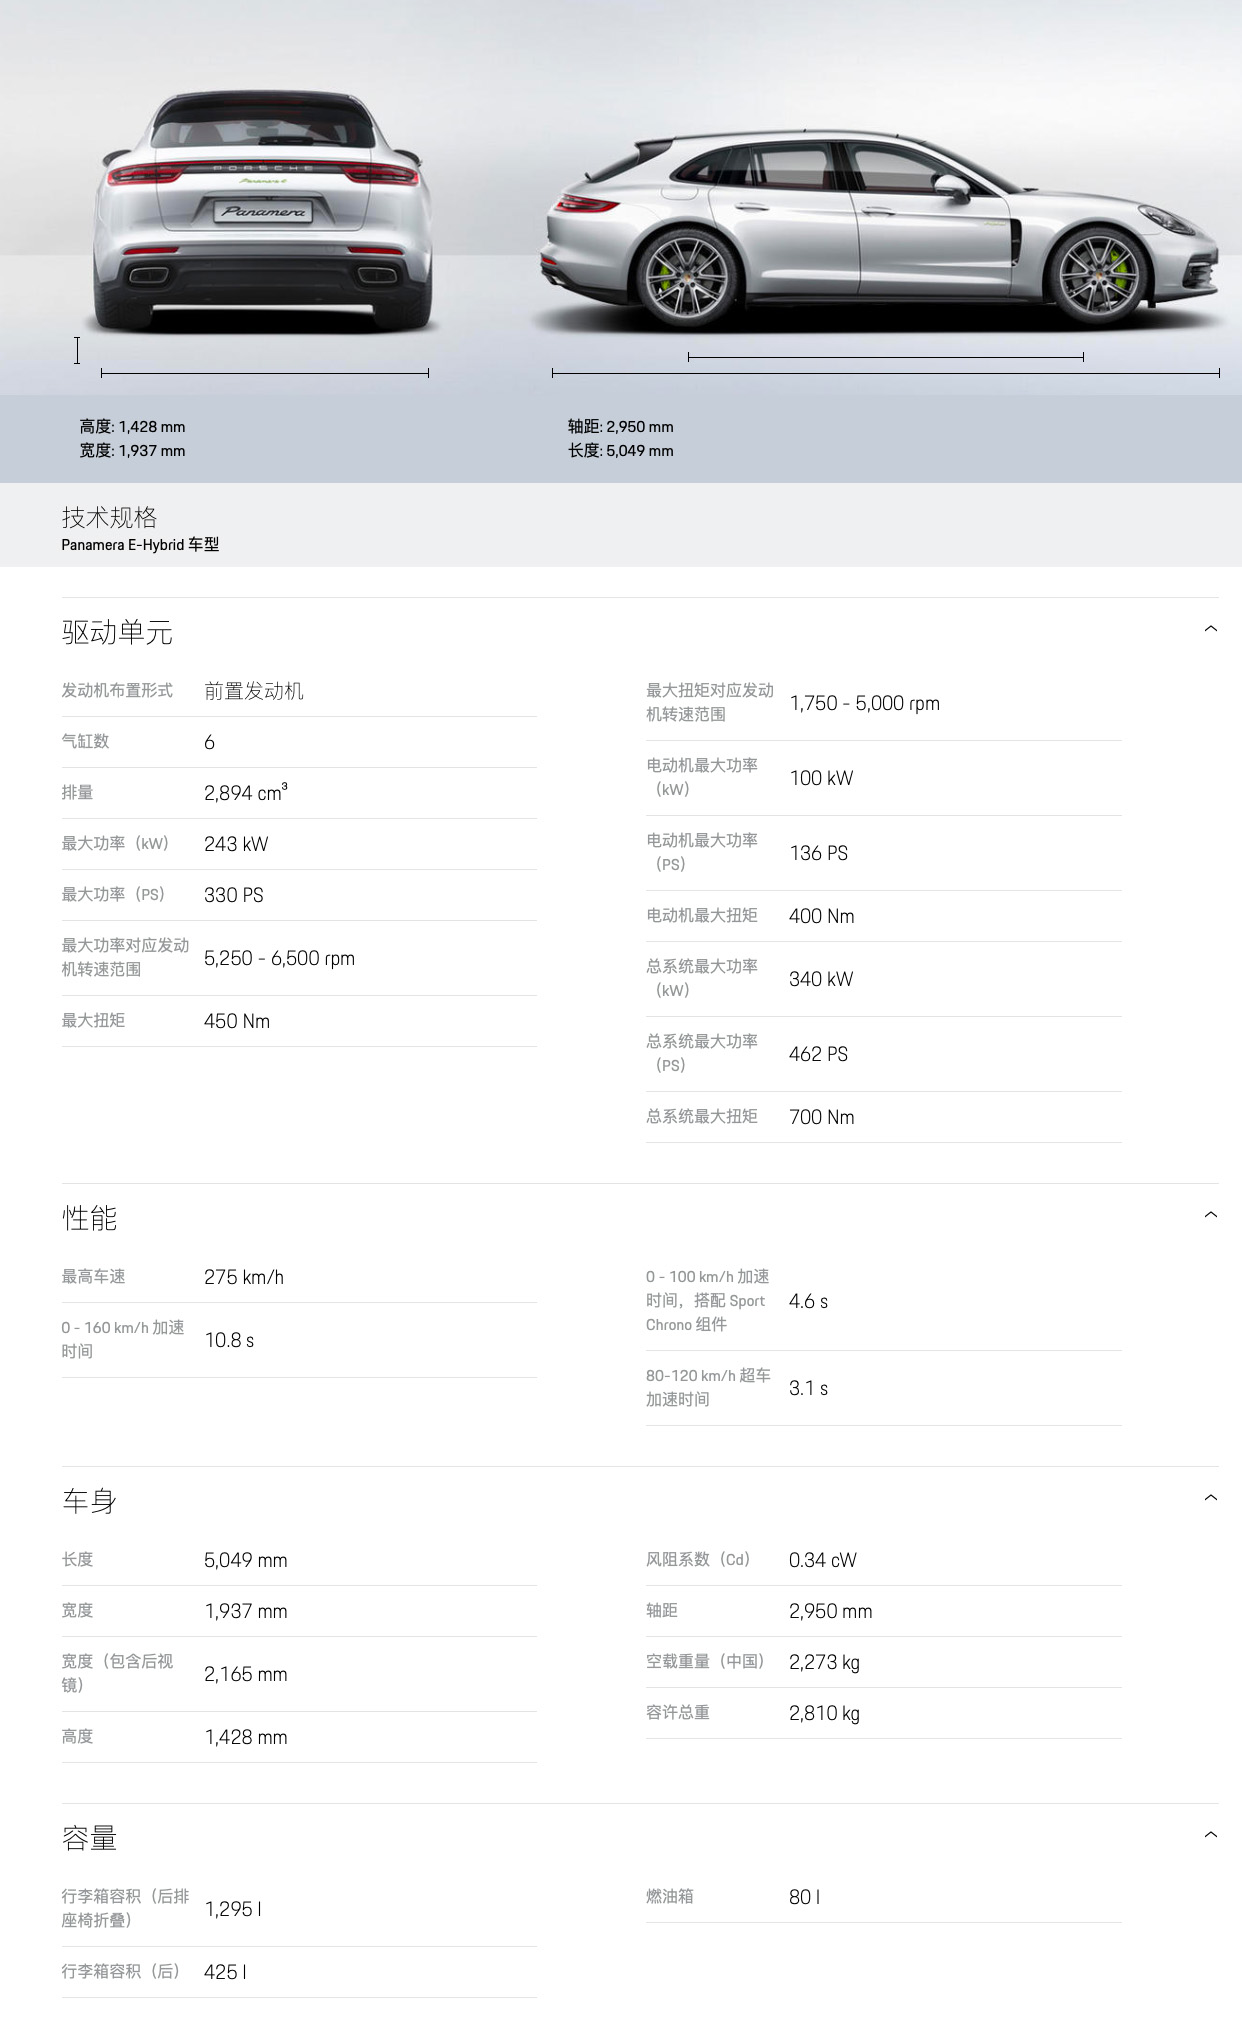Click the 462 PS value

pyautogui.click(x=818, y=1054)
